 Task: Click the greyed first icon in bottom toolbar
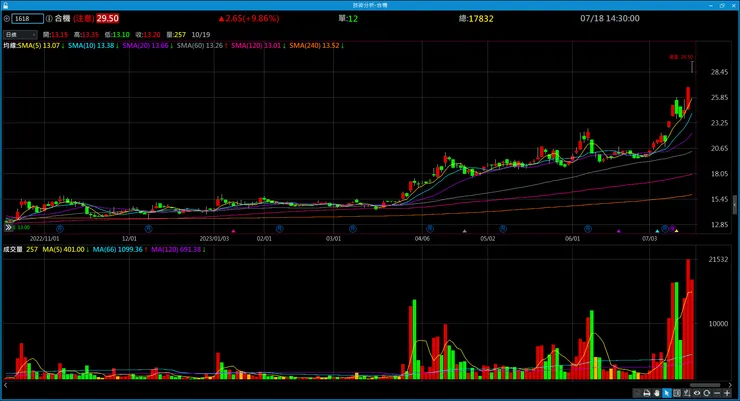[637, 393]
